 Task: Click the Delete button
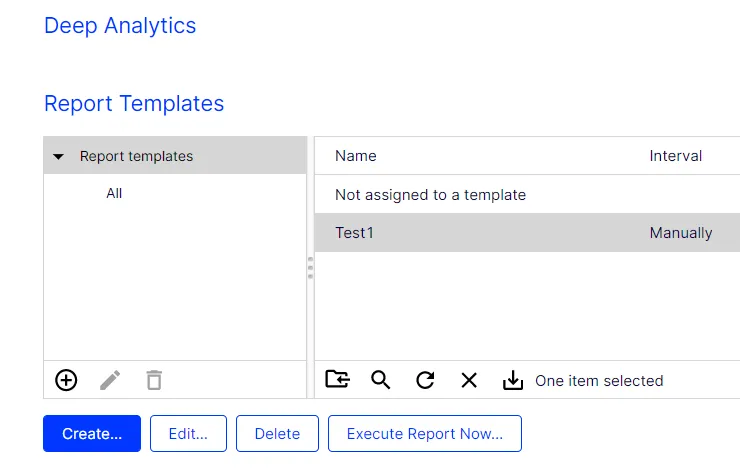[x=278, y=433]
